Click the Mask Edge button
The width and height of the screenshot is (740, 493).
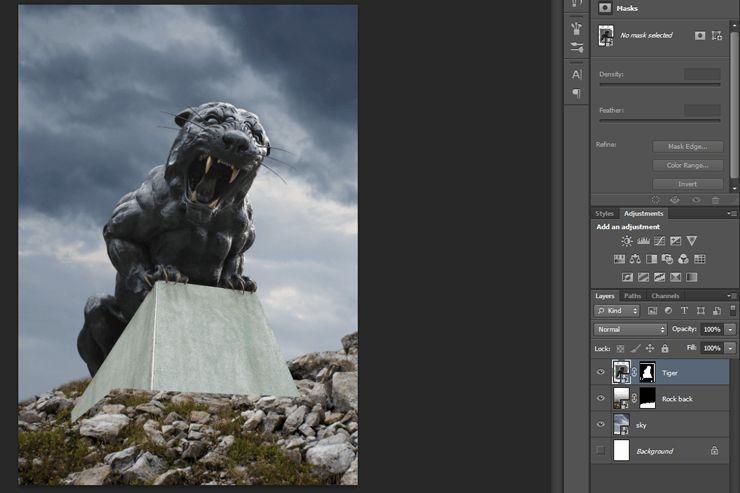(687, 147)
